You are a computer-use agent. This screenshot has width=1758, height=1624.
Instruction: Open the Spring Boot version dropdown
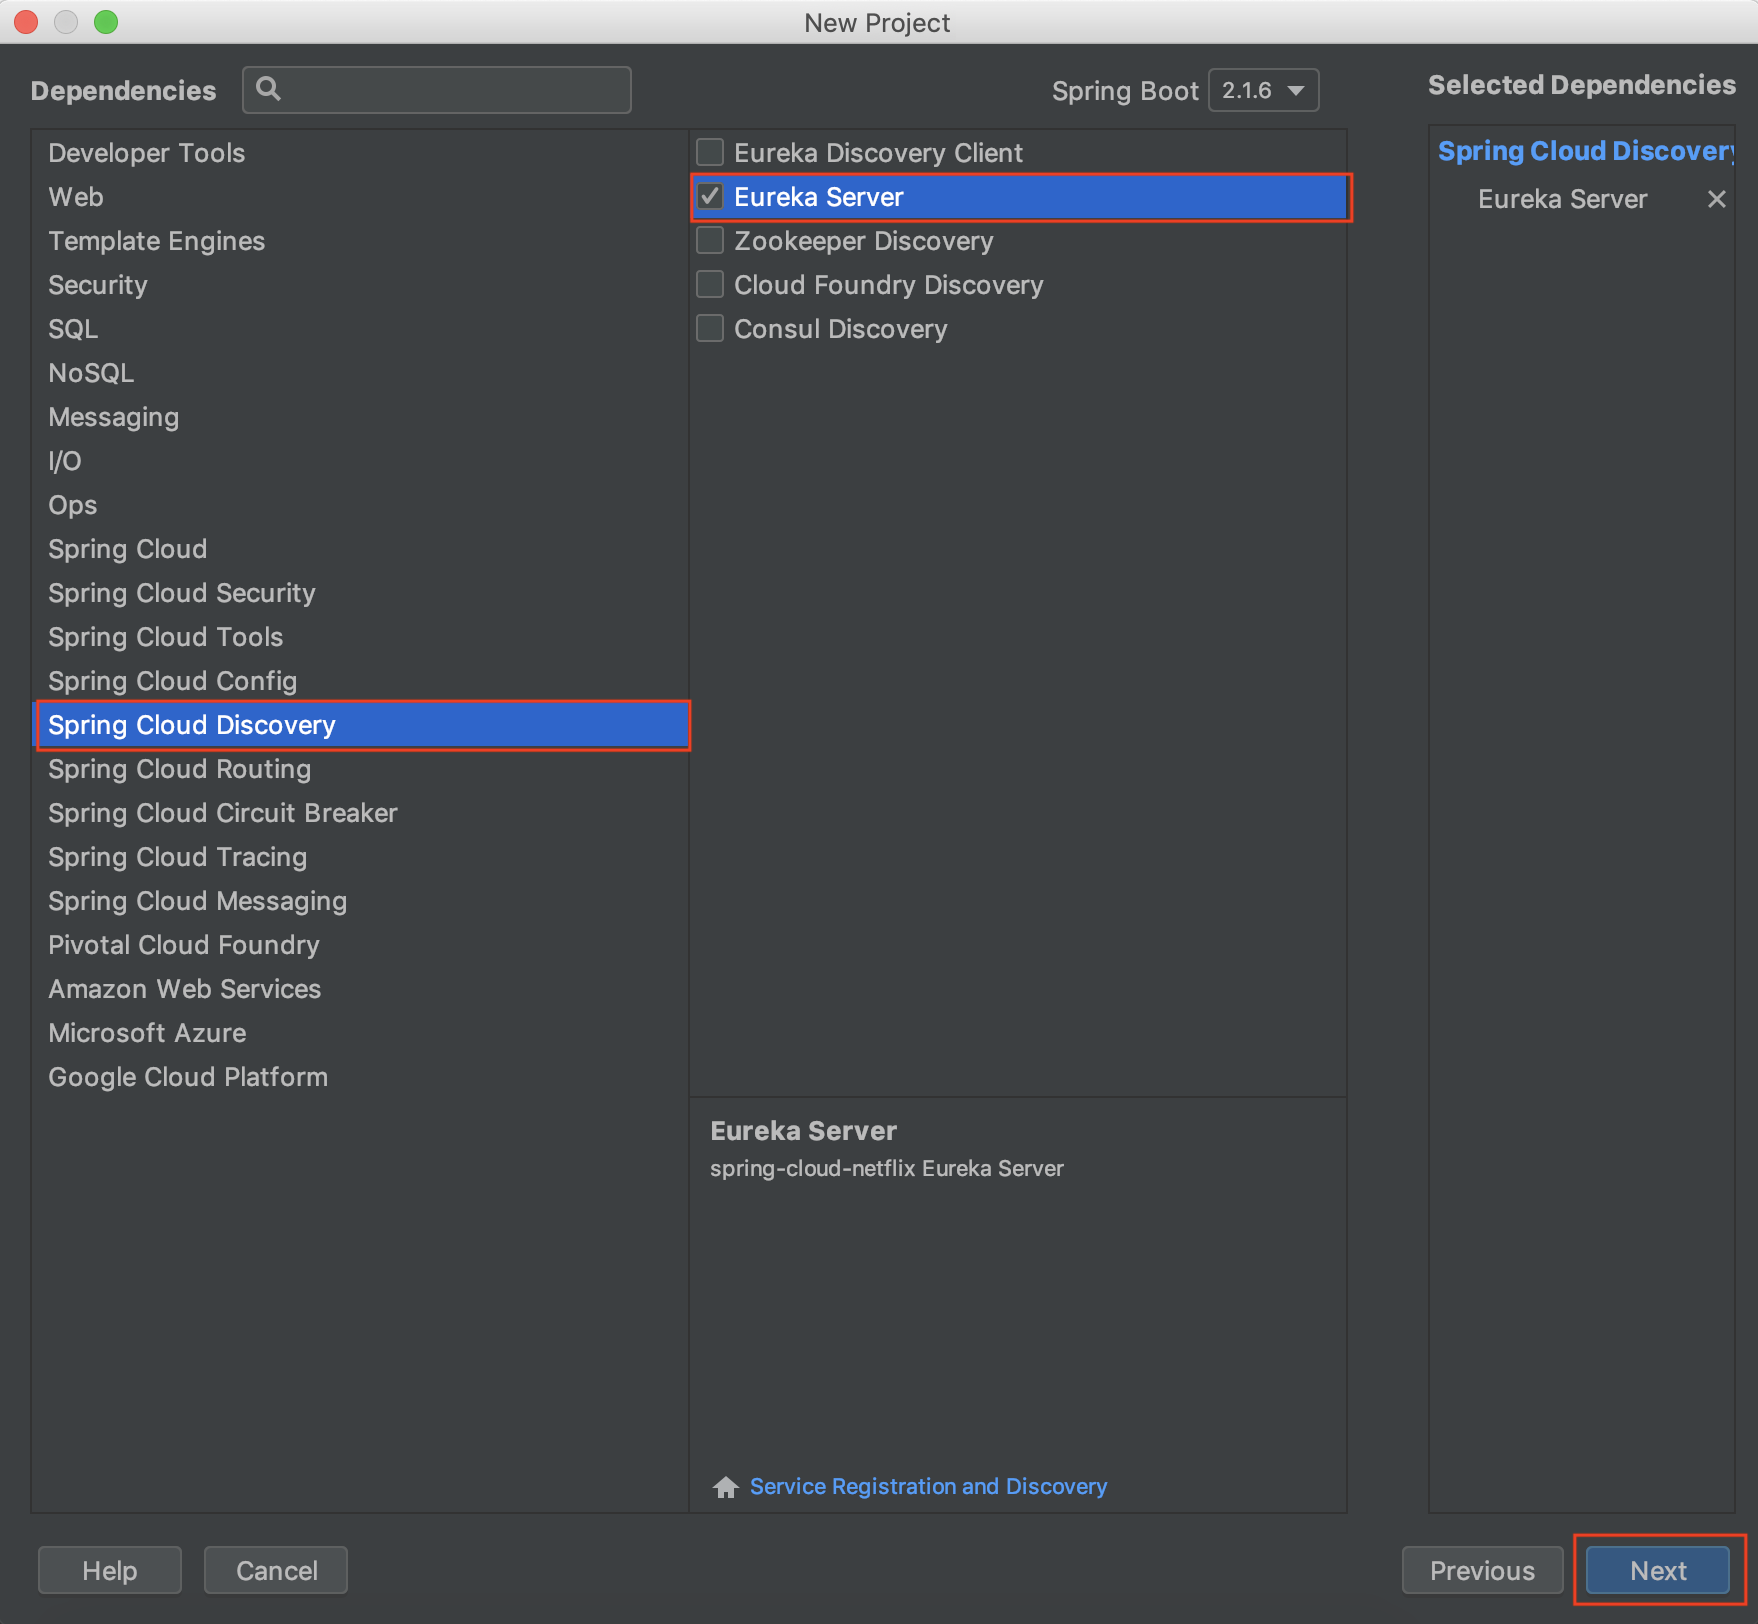click(x=1263, y=90)
